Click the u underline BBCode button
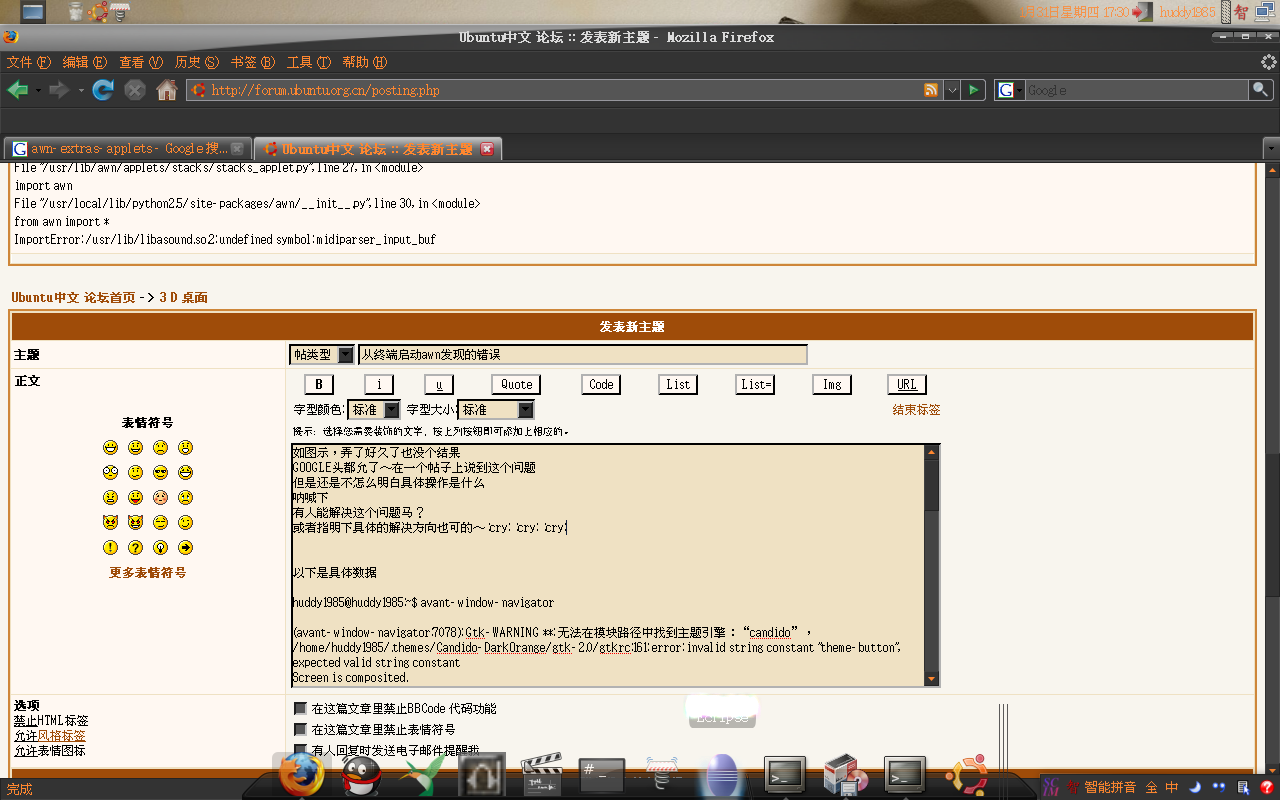This screenshot has height=800, width=1280. (439, 384)
